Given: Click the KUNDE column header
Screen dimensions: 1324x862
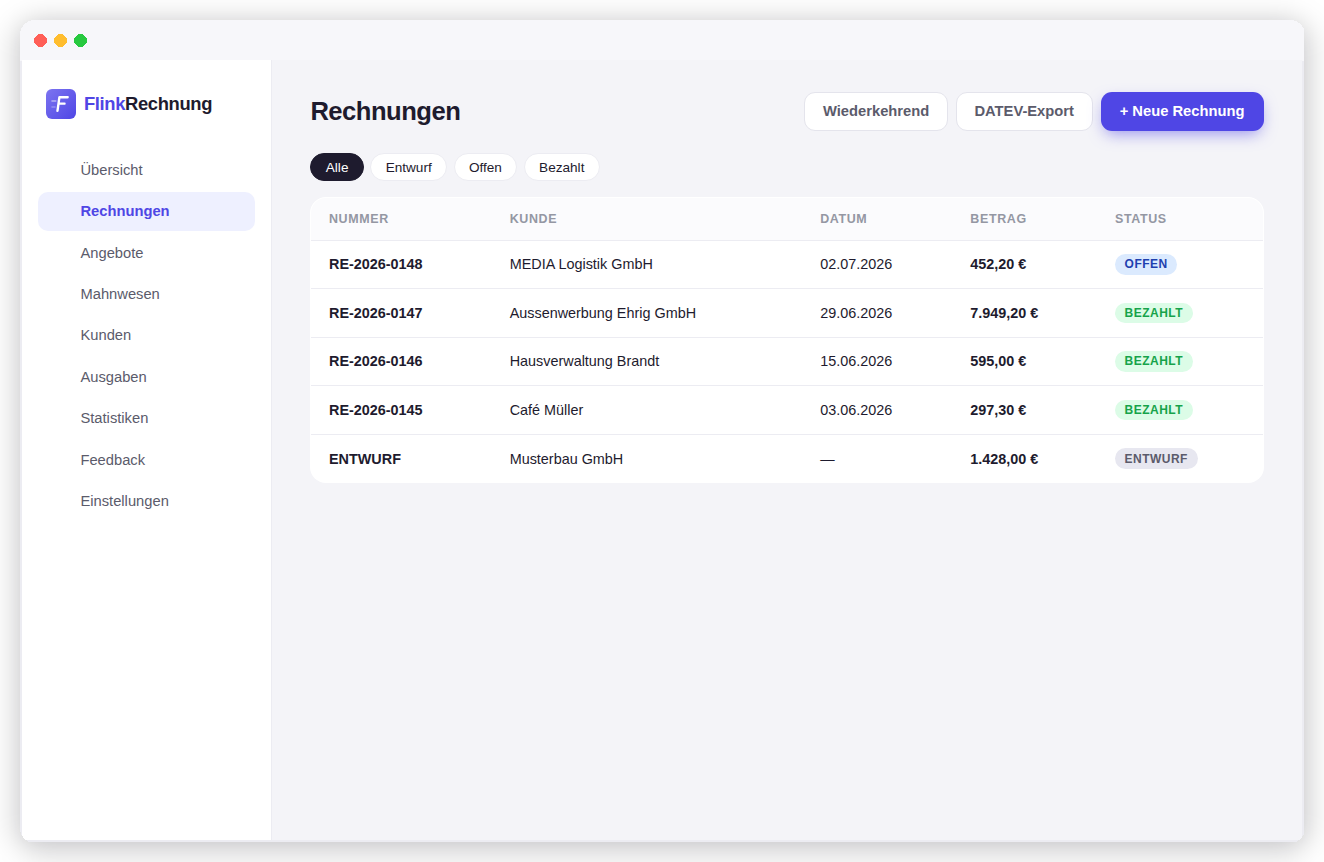Looking at the screenshot, I should click(533, 219).
